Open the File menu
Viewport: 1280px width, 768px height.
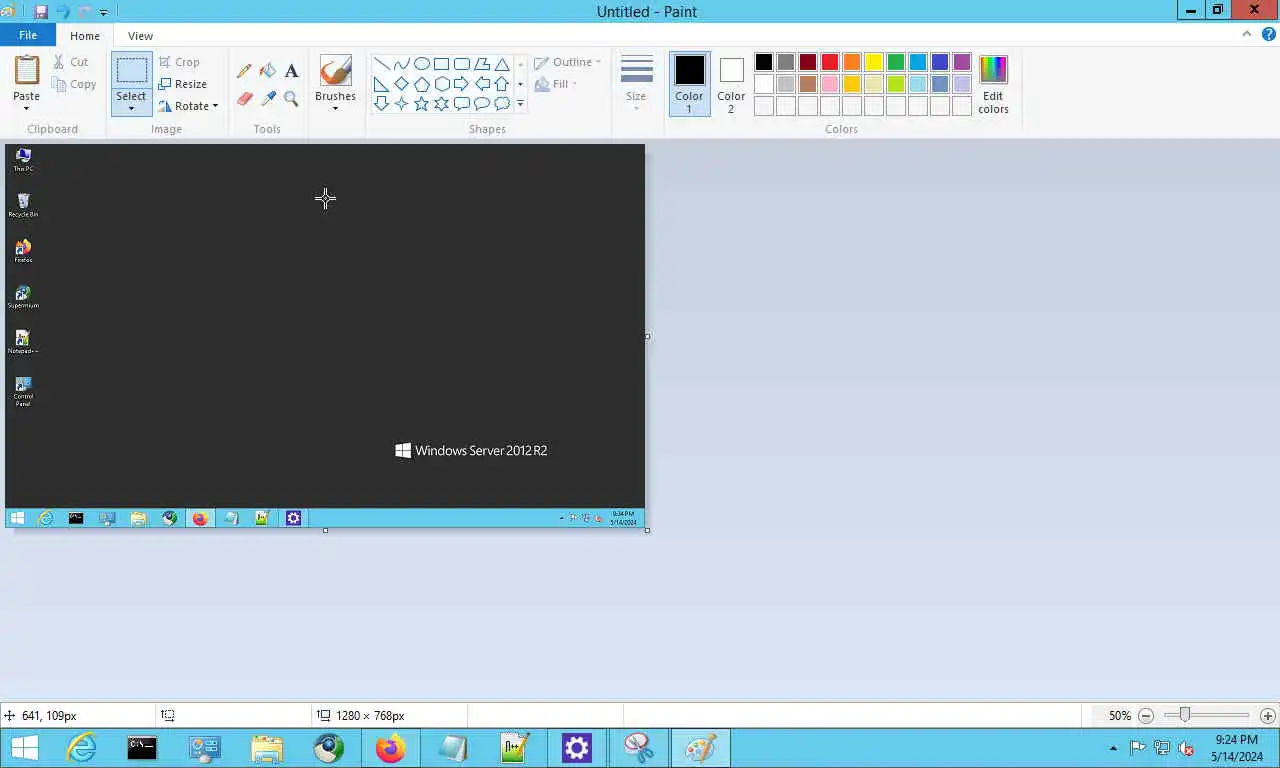(x=28, y=35)
